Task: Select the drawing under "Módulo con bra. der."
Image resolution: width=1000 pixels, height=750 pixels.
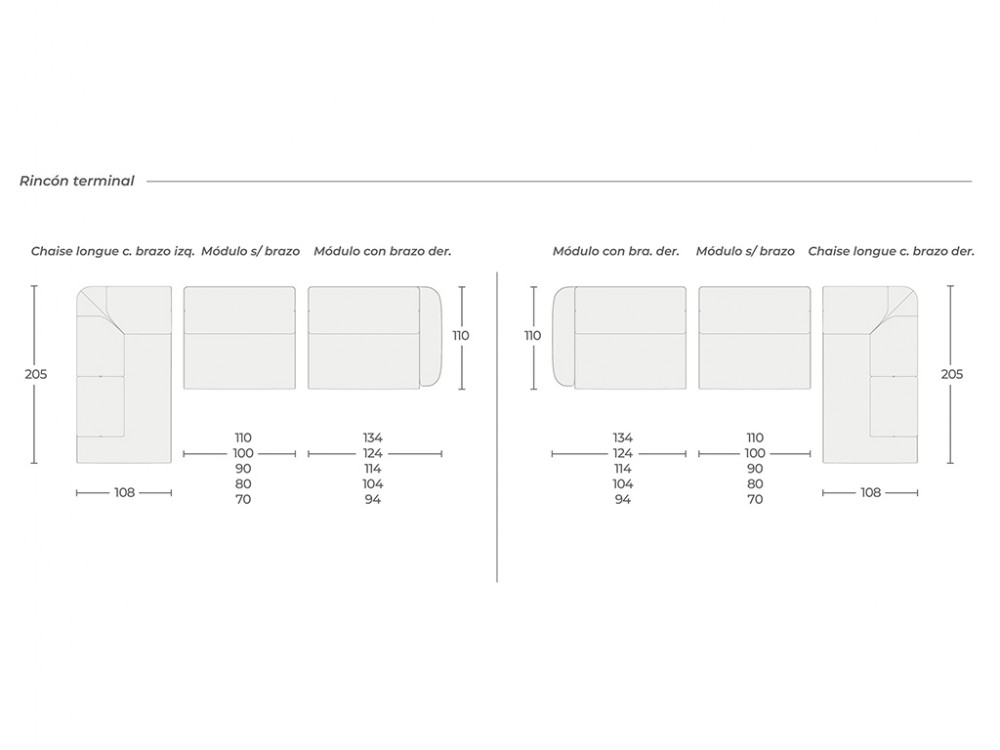Action: coord(618,338)
